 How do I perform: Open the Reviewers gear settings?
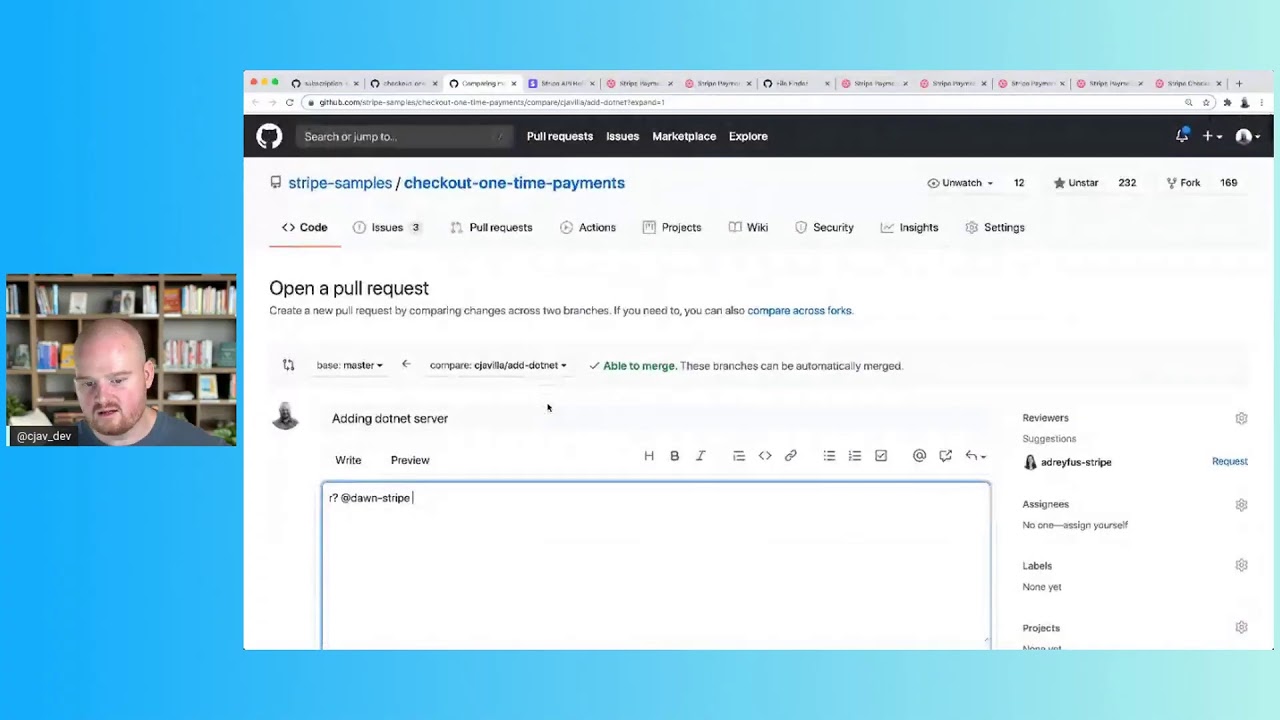click(x=1241, y=418)
